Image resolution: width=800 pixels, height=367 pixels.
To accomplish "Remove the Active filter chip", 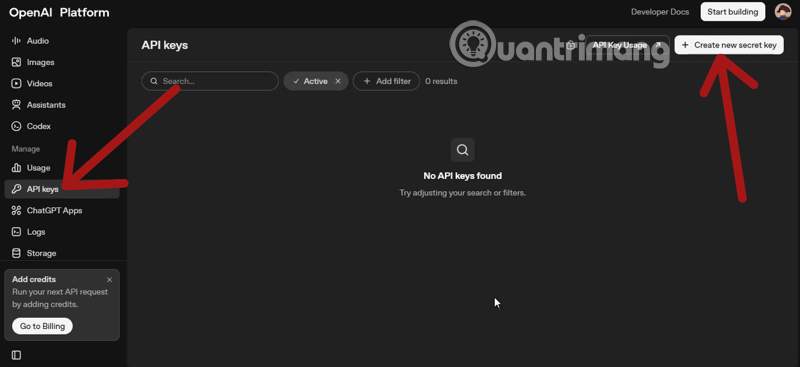I will pyautogui.click(x=337, y=81).
